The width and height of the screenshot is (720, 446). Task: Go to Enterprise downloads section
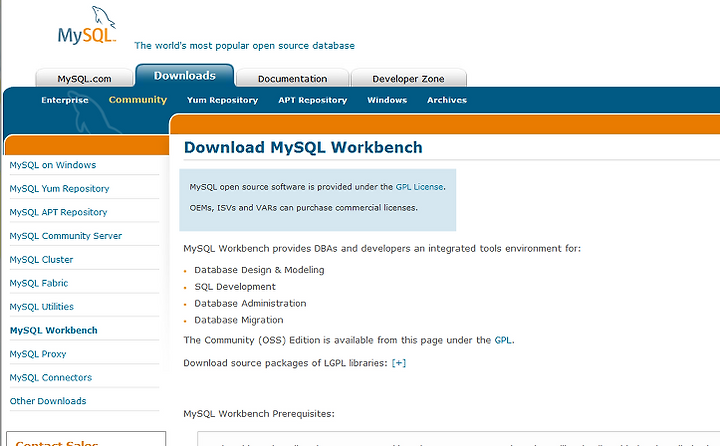click(x=65, y=100)
